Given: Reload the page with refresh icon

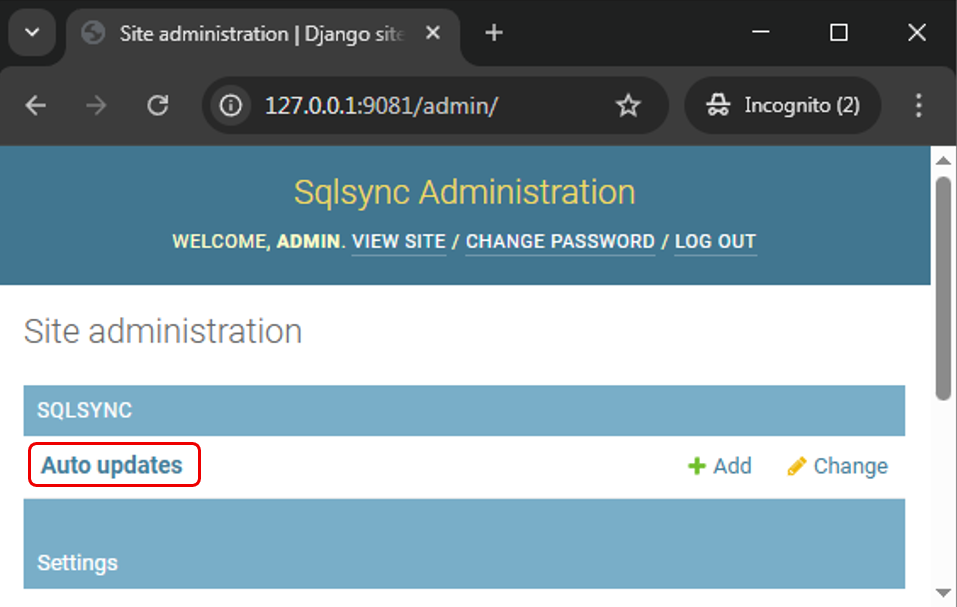Looking at the screenshot, I should pos(157,106).
